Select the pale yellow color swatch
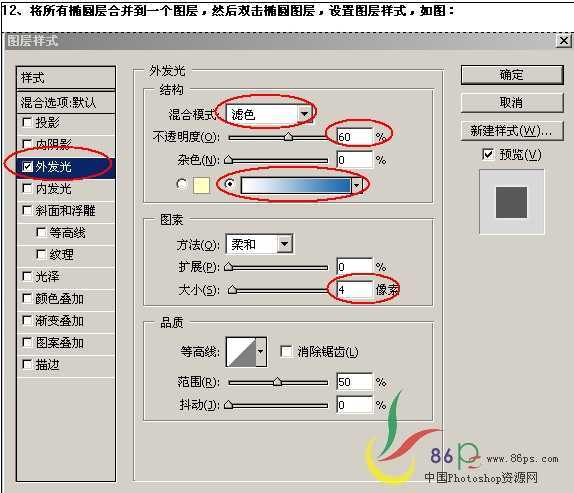The height and width of the screenshot is (493, 574). [201, 185]
